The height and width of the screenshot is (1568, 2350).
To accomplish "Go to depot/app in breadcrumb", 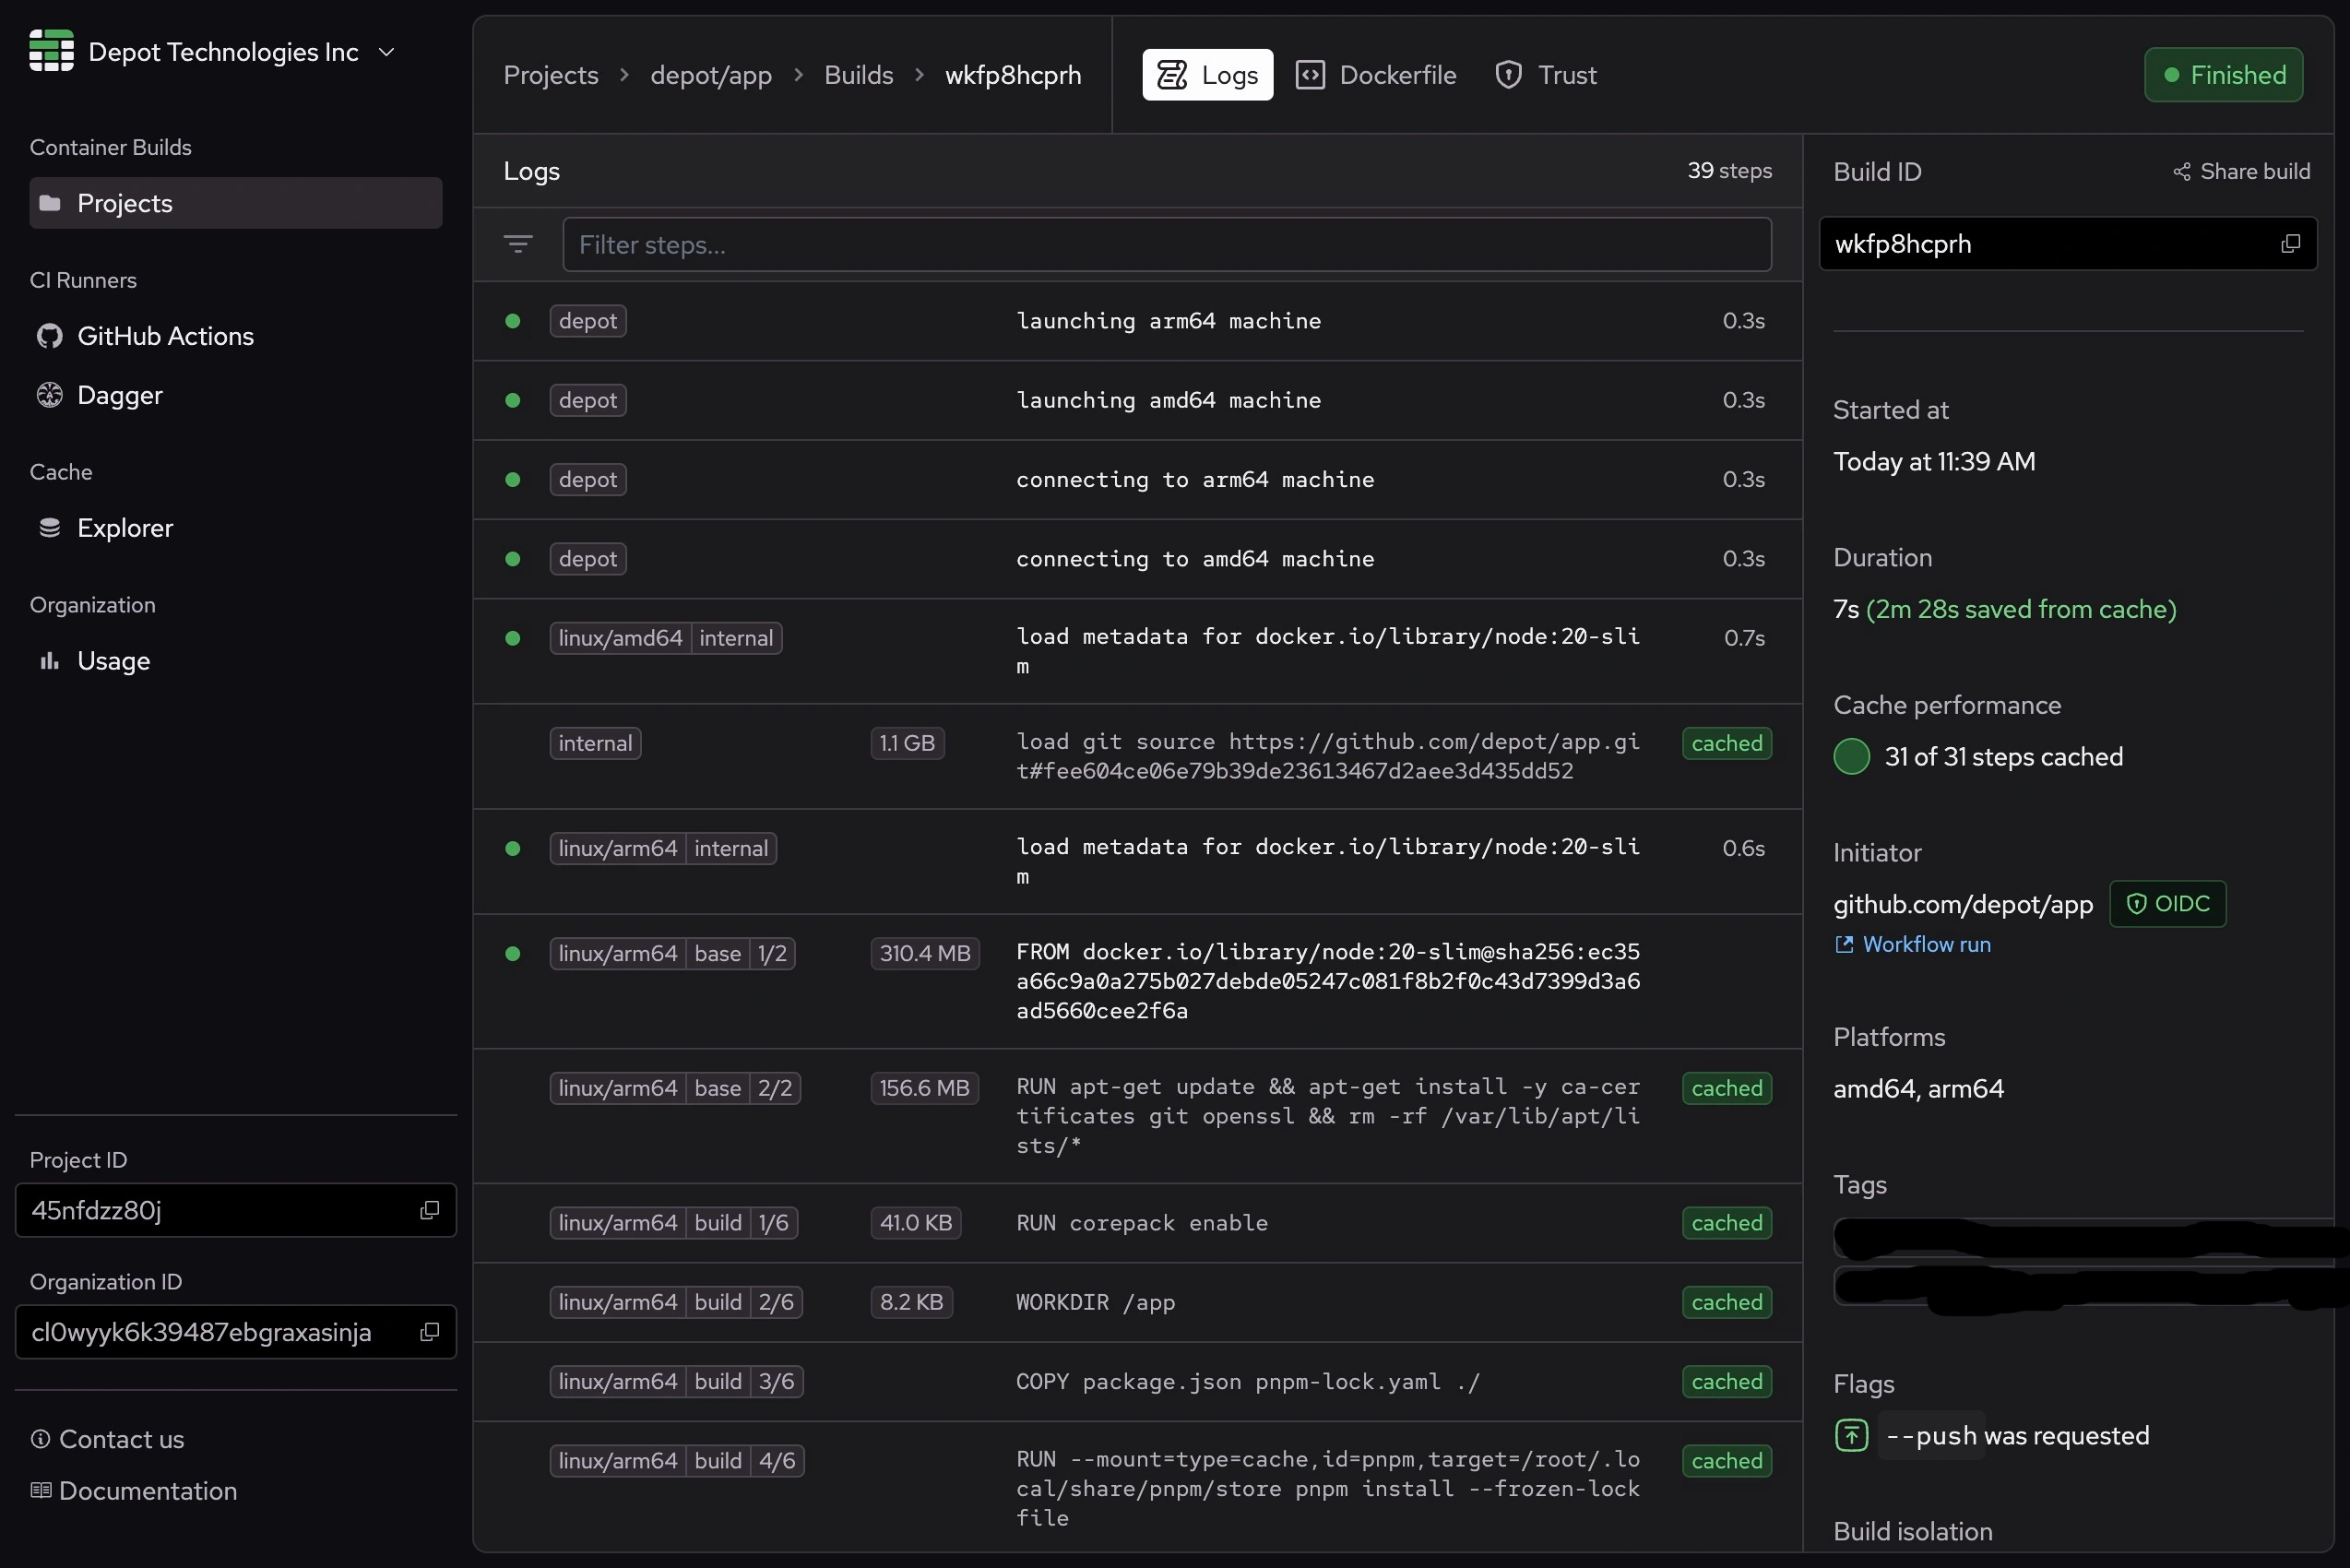I will pyautogui.click(x=710, y=75).
